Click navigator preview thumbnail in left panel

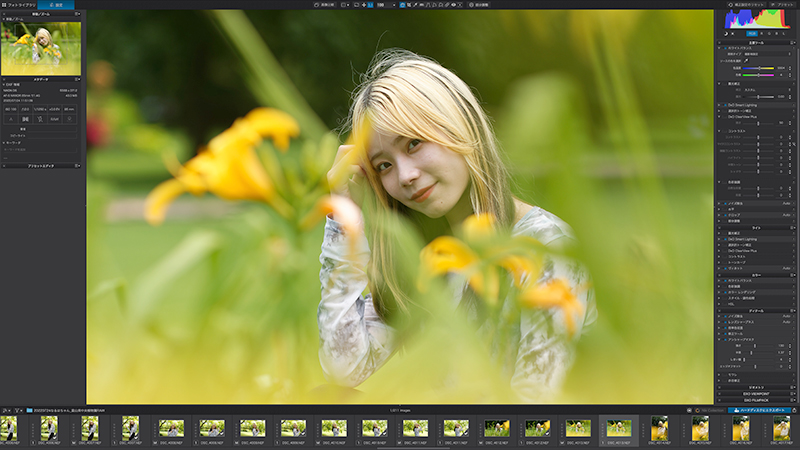pos(41,48)
